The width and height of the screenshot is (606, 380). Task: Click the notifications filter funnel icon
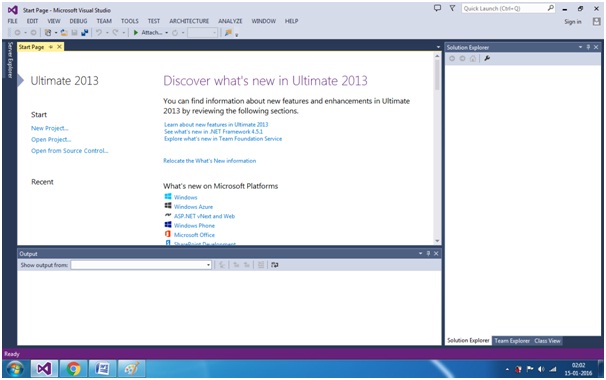pyautogui.click(x=452, y=8)
